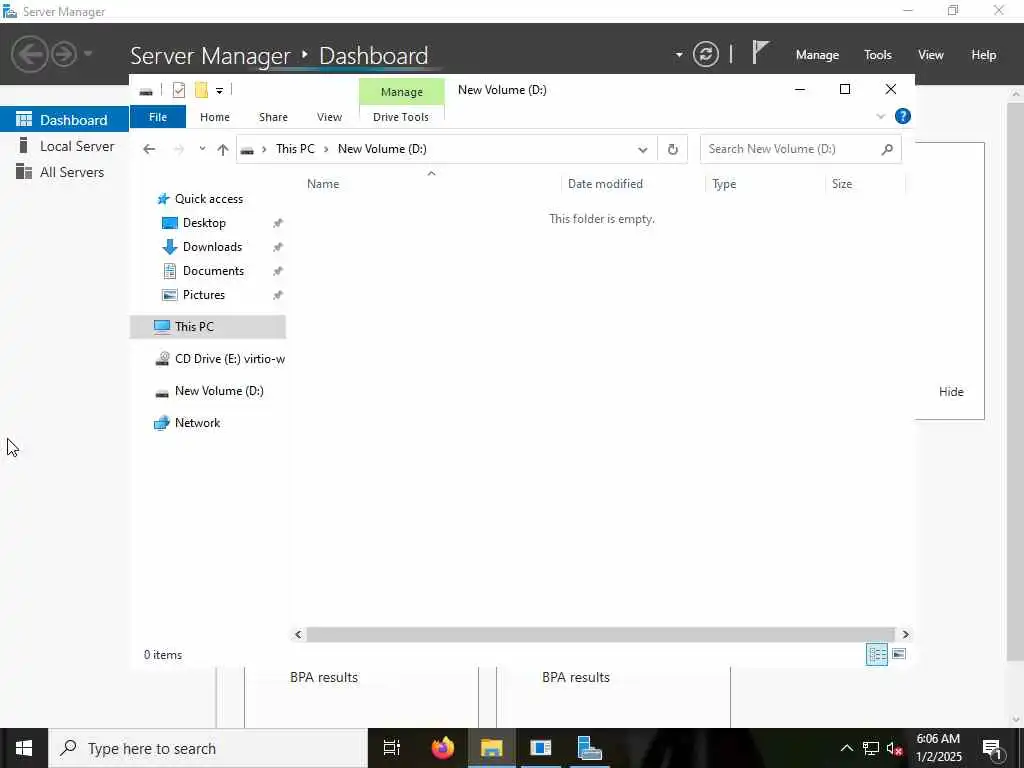The image size is (1024, 768).
Task: Open recent locations dropdown in Explorer
Action: coord(202,149)
